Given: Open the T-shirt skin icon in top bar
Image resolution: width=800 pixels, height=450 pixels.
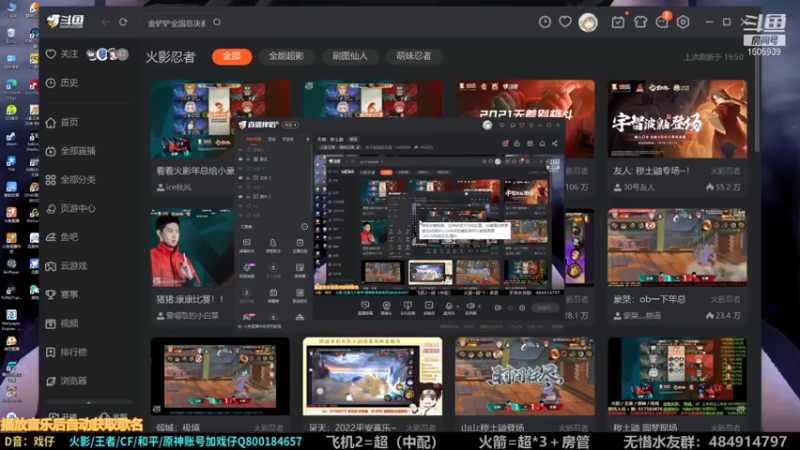Looking at the screenshot, I should pos(640,22).
